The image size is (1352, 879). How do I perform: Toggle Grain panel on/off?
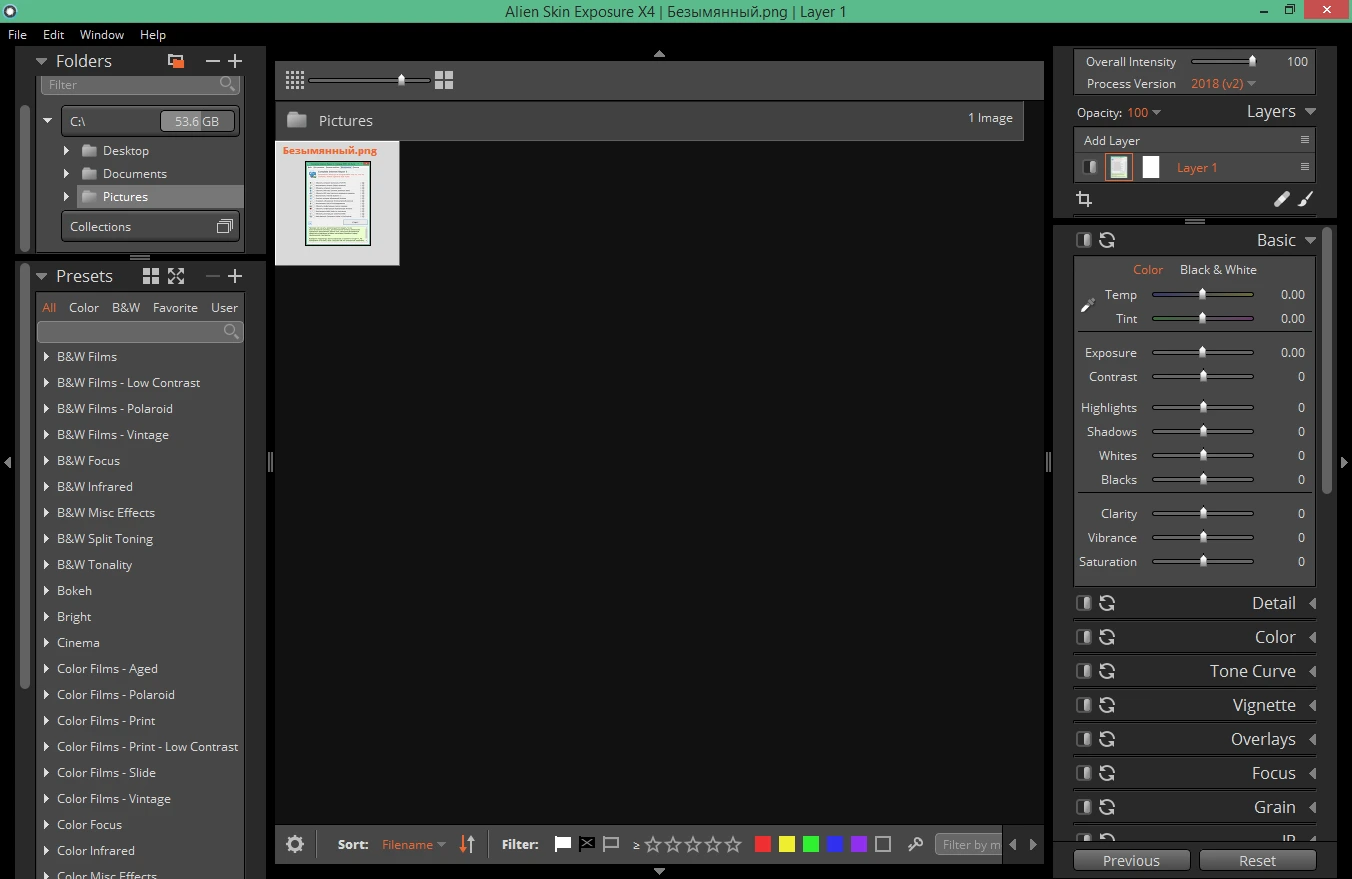(1083, 807)
